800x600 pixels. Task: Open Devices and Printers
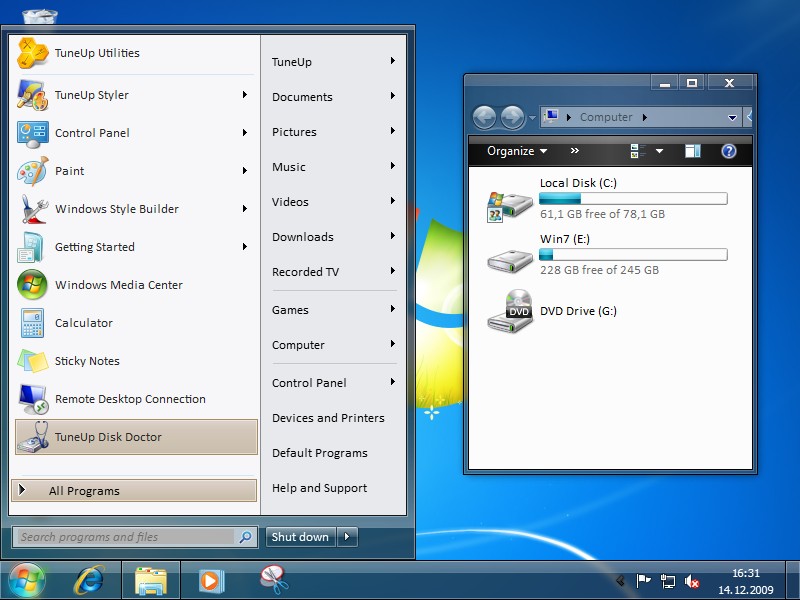(333, 418)
